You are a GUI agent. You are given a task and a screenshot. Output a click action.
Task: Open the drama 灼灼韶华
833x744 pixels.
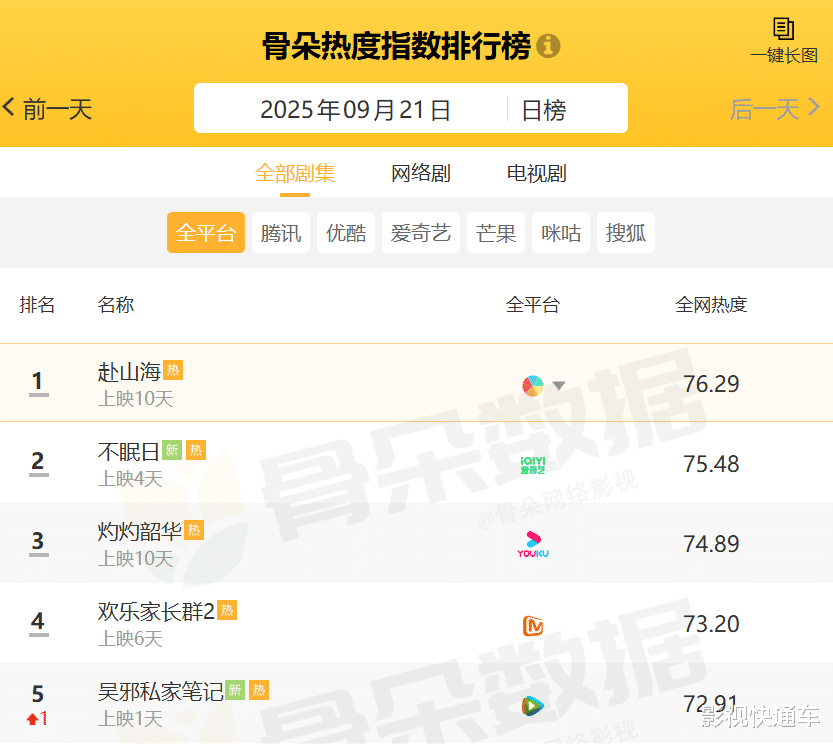coord(140,531)
